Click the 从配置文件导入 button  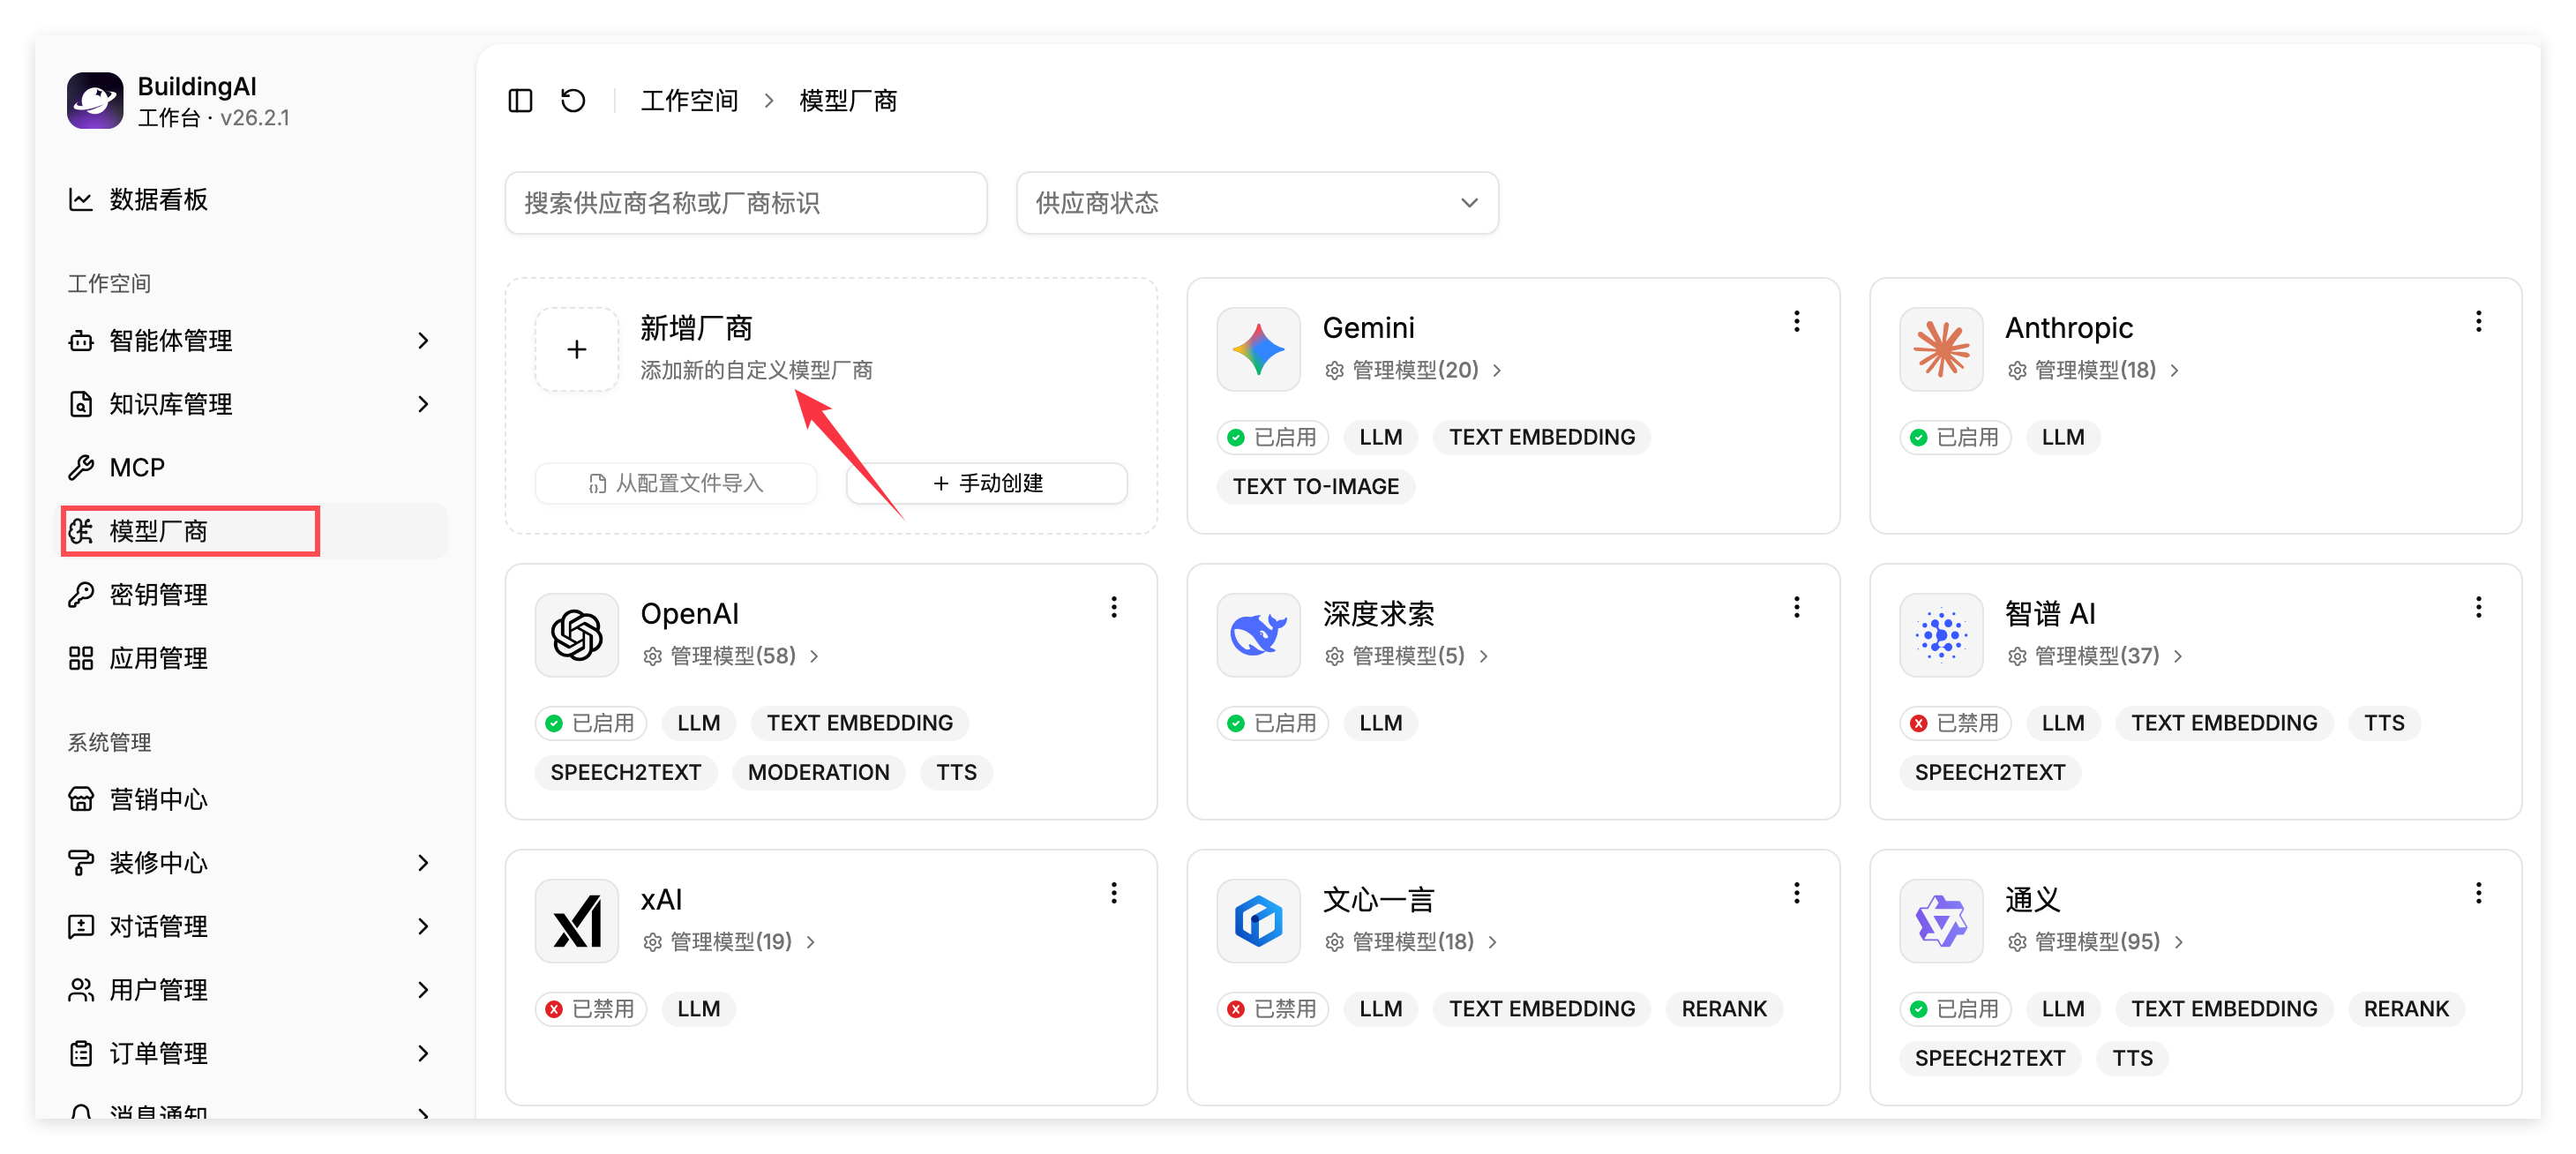(x=676, y=483)
